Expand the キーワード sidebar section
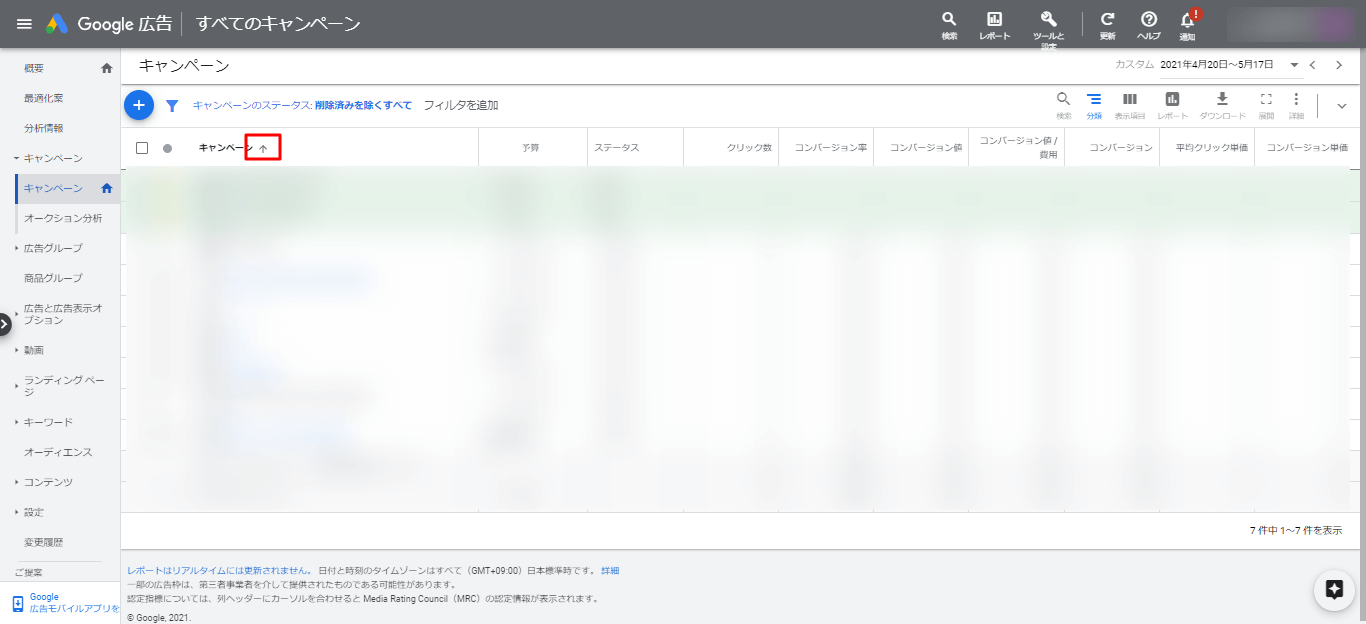Image resolution: width=1366 pixels, height=624 pixels. pos(16,422)
